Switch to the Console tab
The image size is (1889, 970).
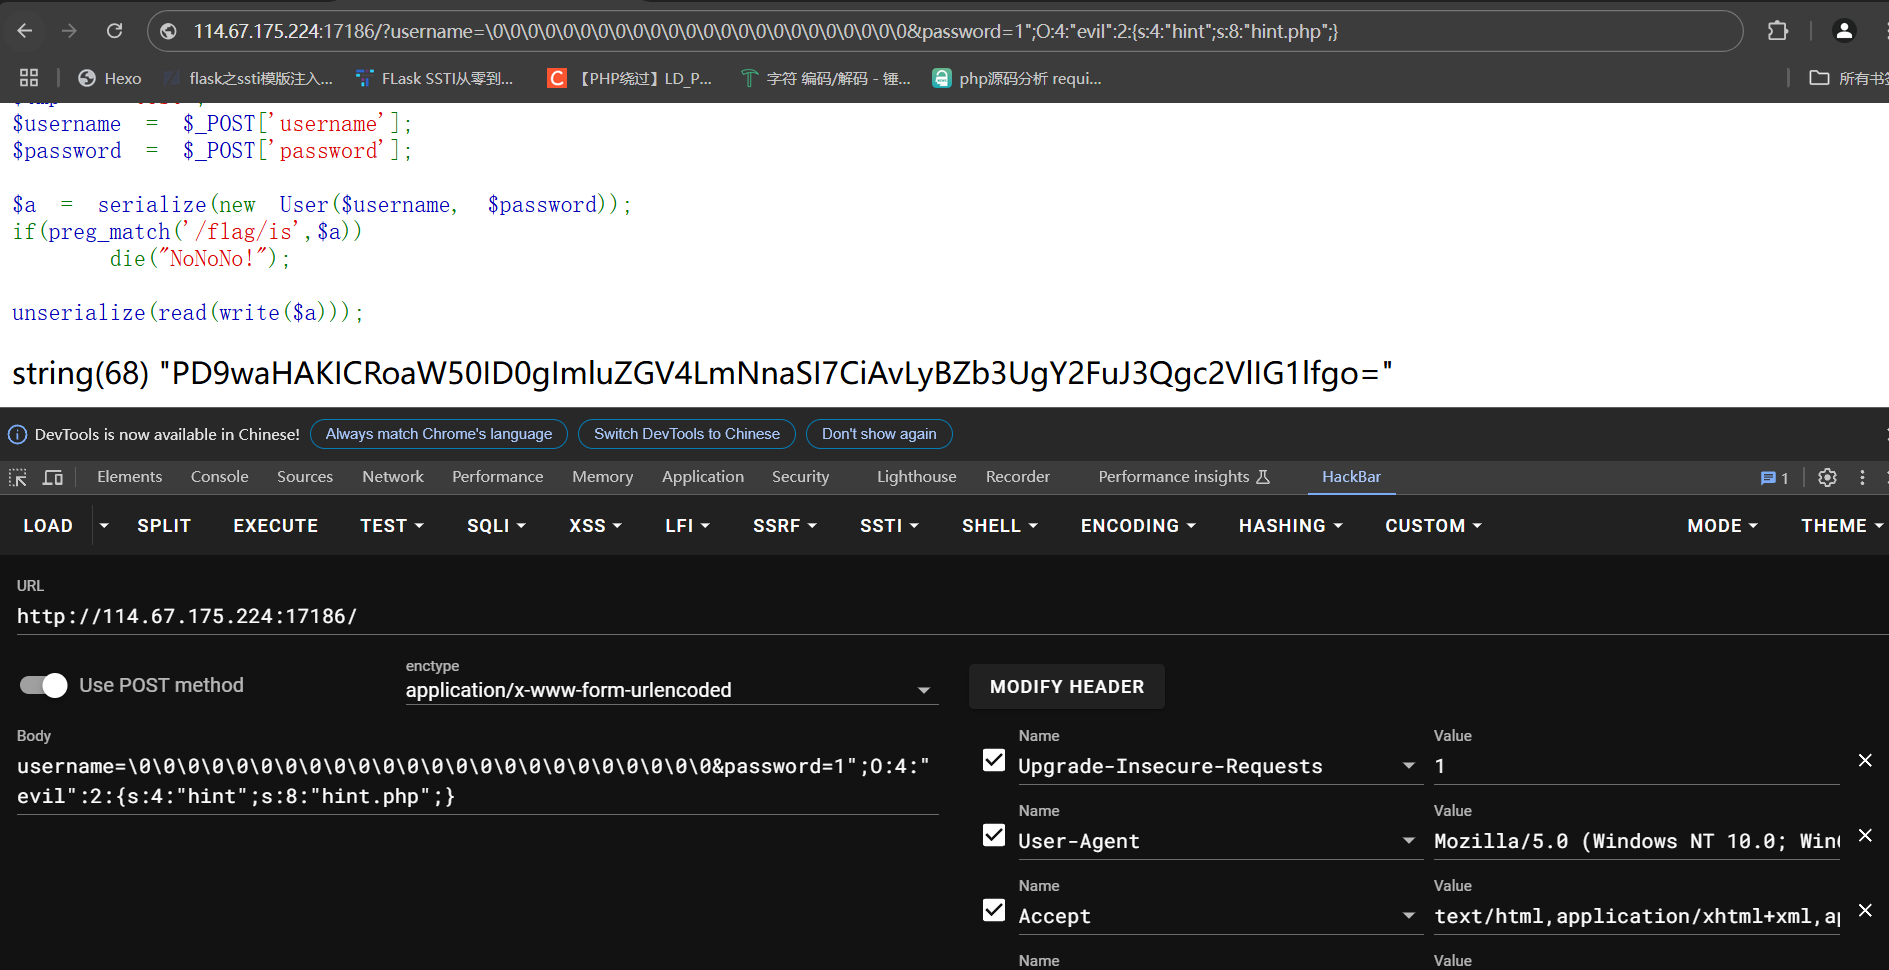point(219,477)
